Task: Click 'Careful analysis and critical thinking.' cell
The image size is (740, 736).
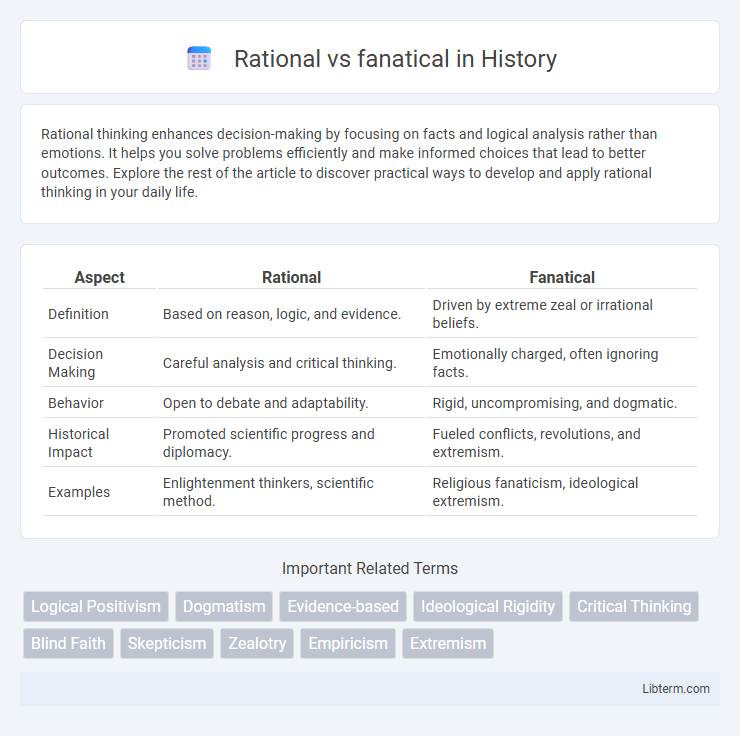Action: 291,363
